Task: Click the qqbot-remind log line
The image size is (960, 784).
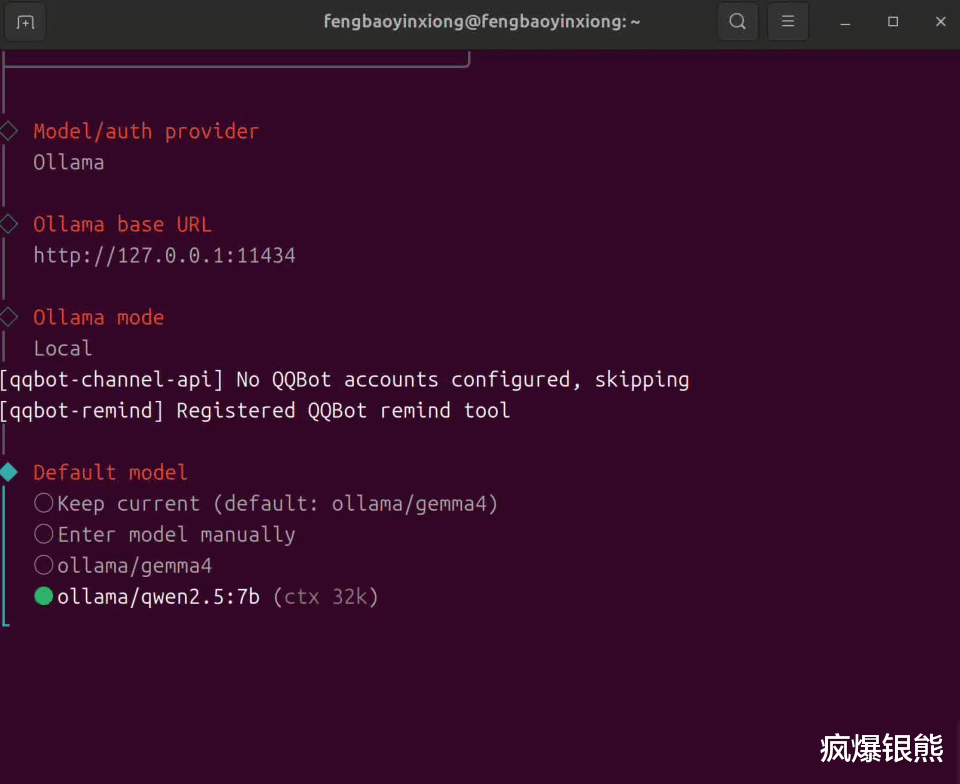Action: click(x=255, y=410)
